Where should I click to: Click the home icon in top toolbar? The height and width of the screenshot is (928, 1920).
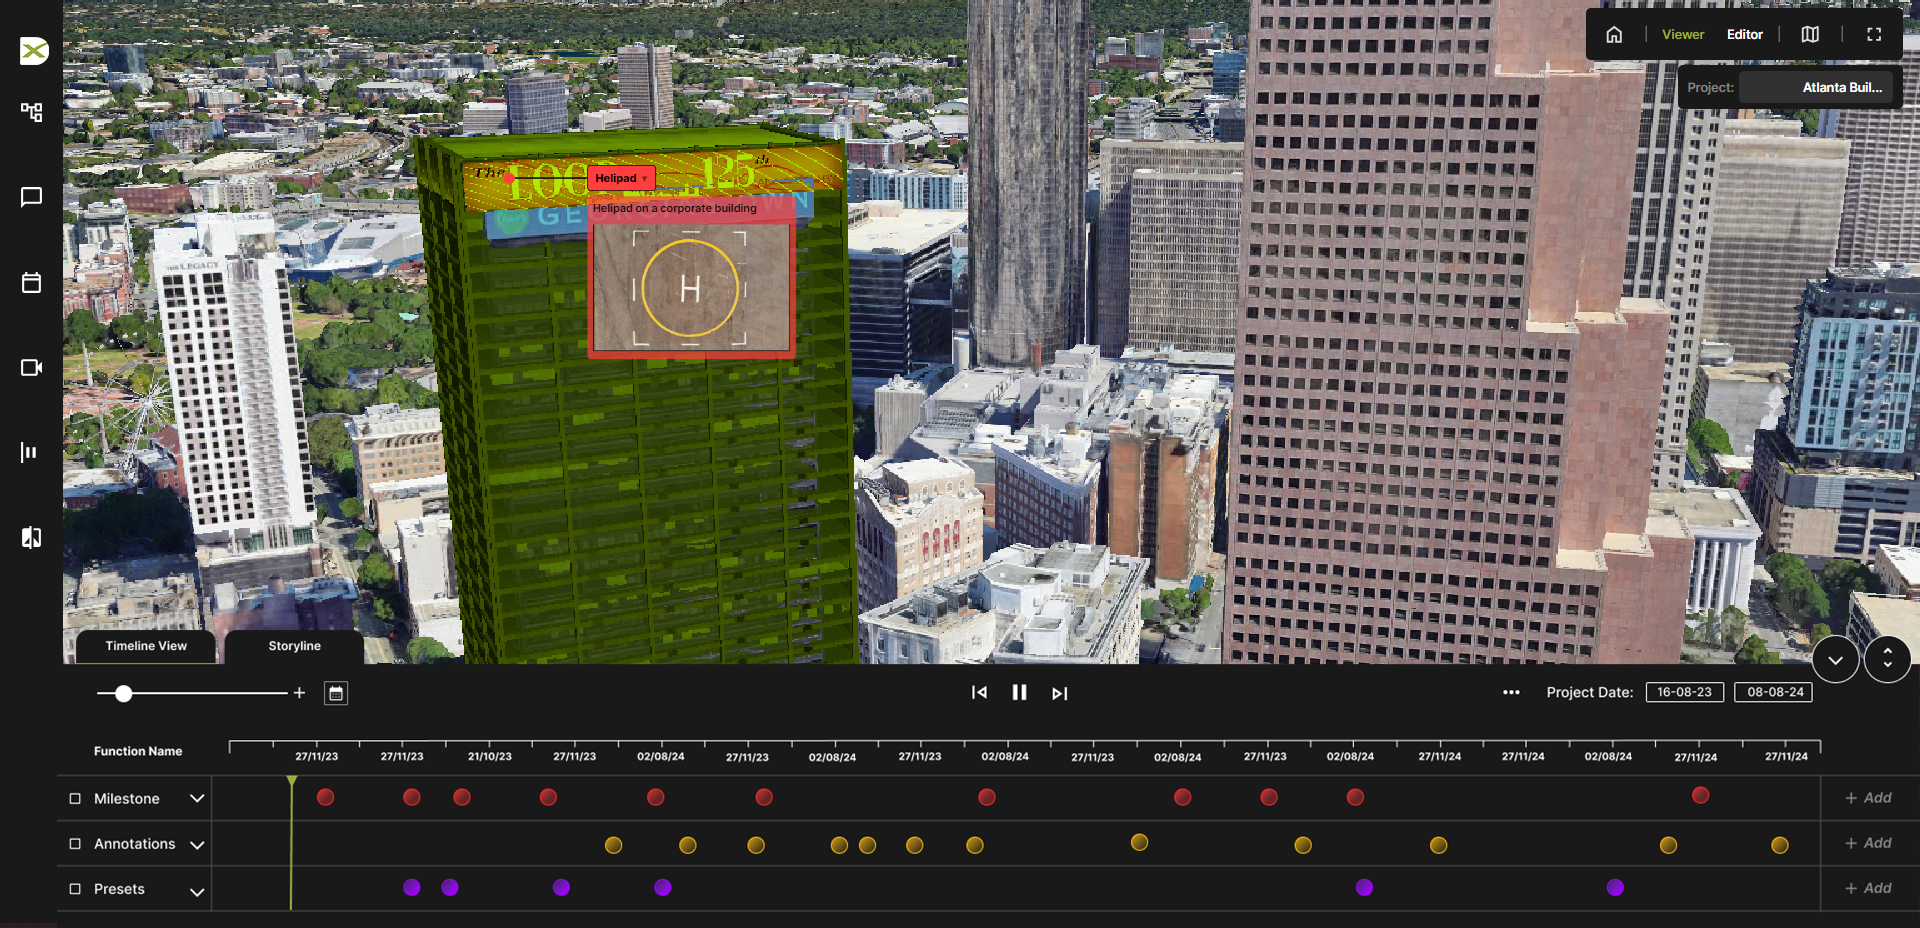[x=1614, y=35]
